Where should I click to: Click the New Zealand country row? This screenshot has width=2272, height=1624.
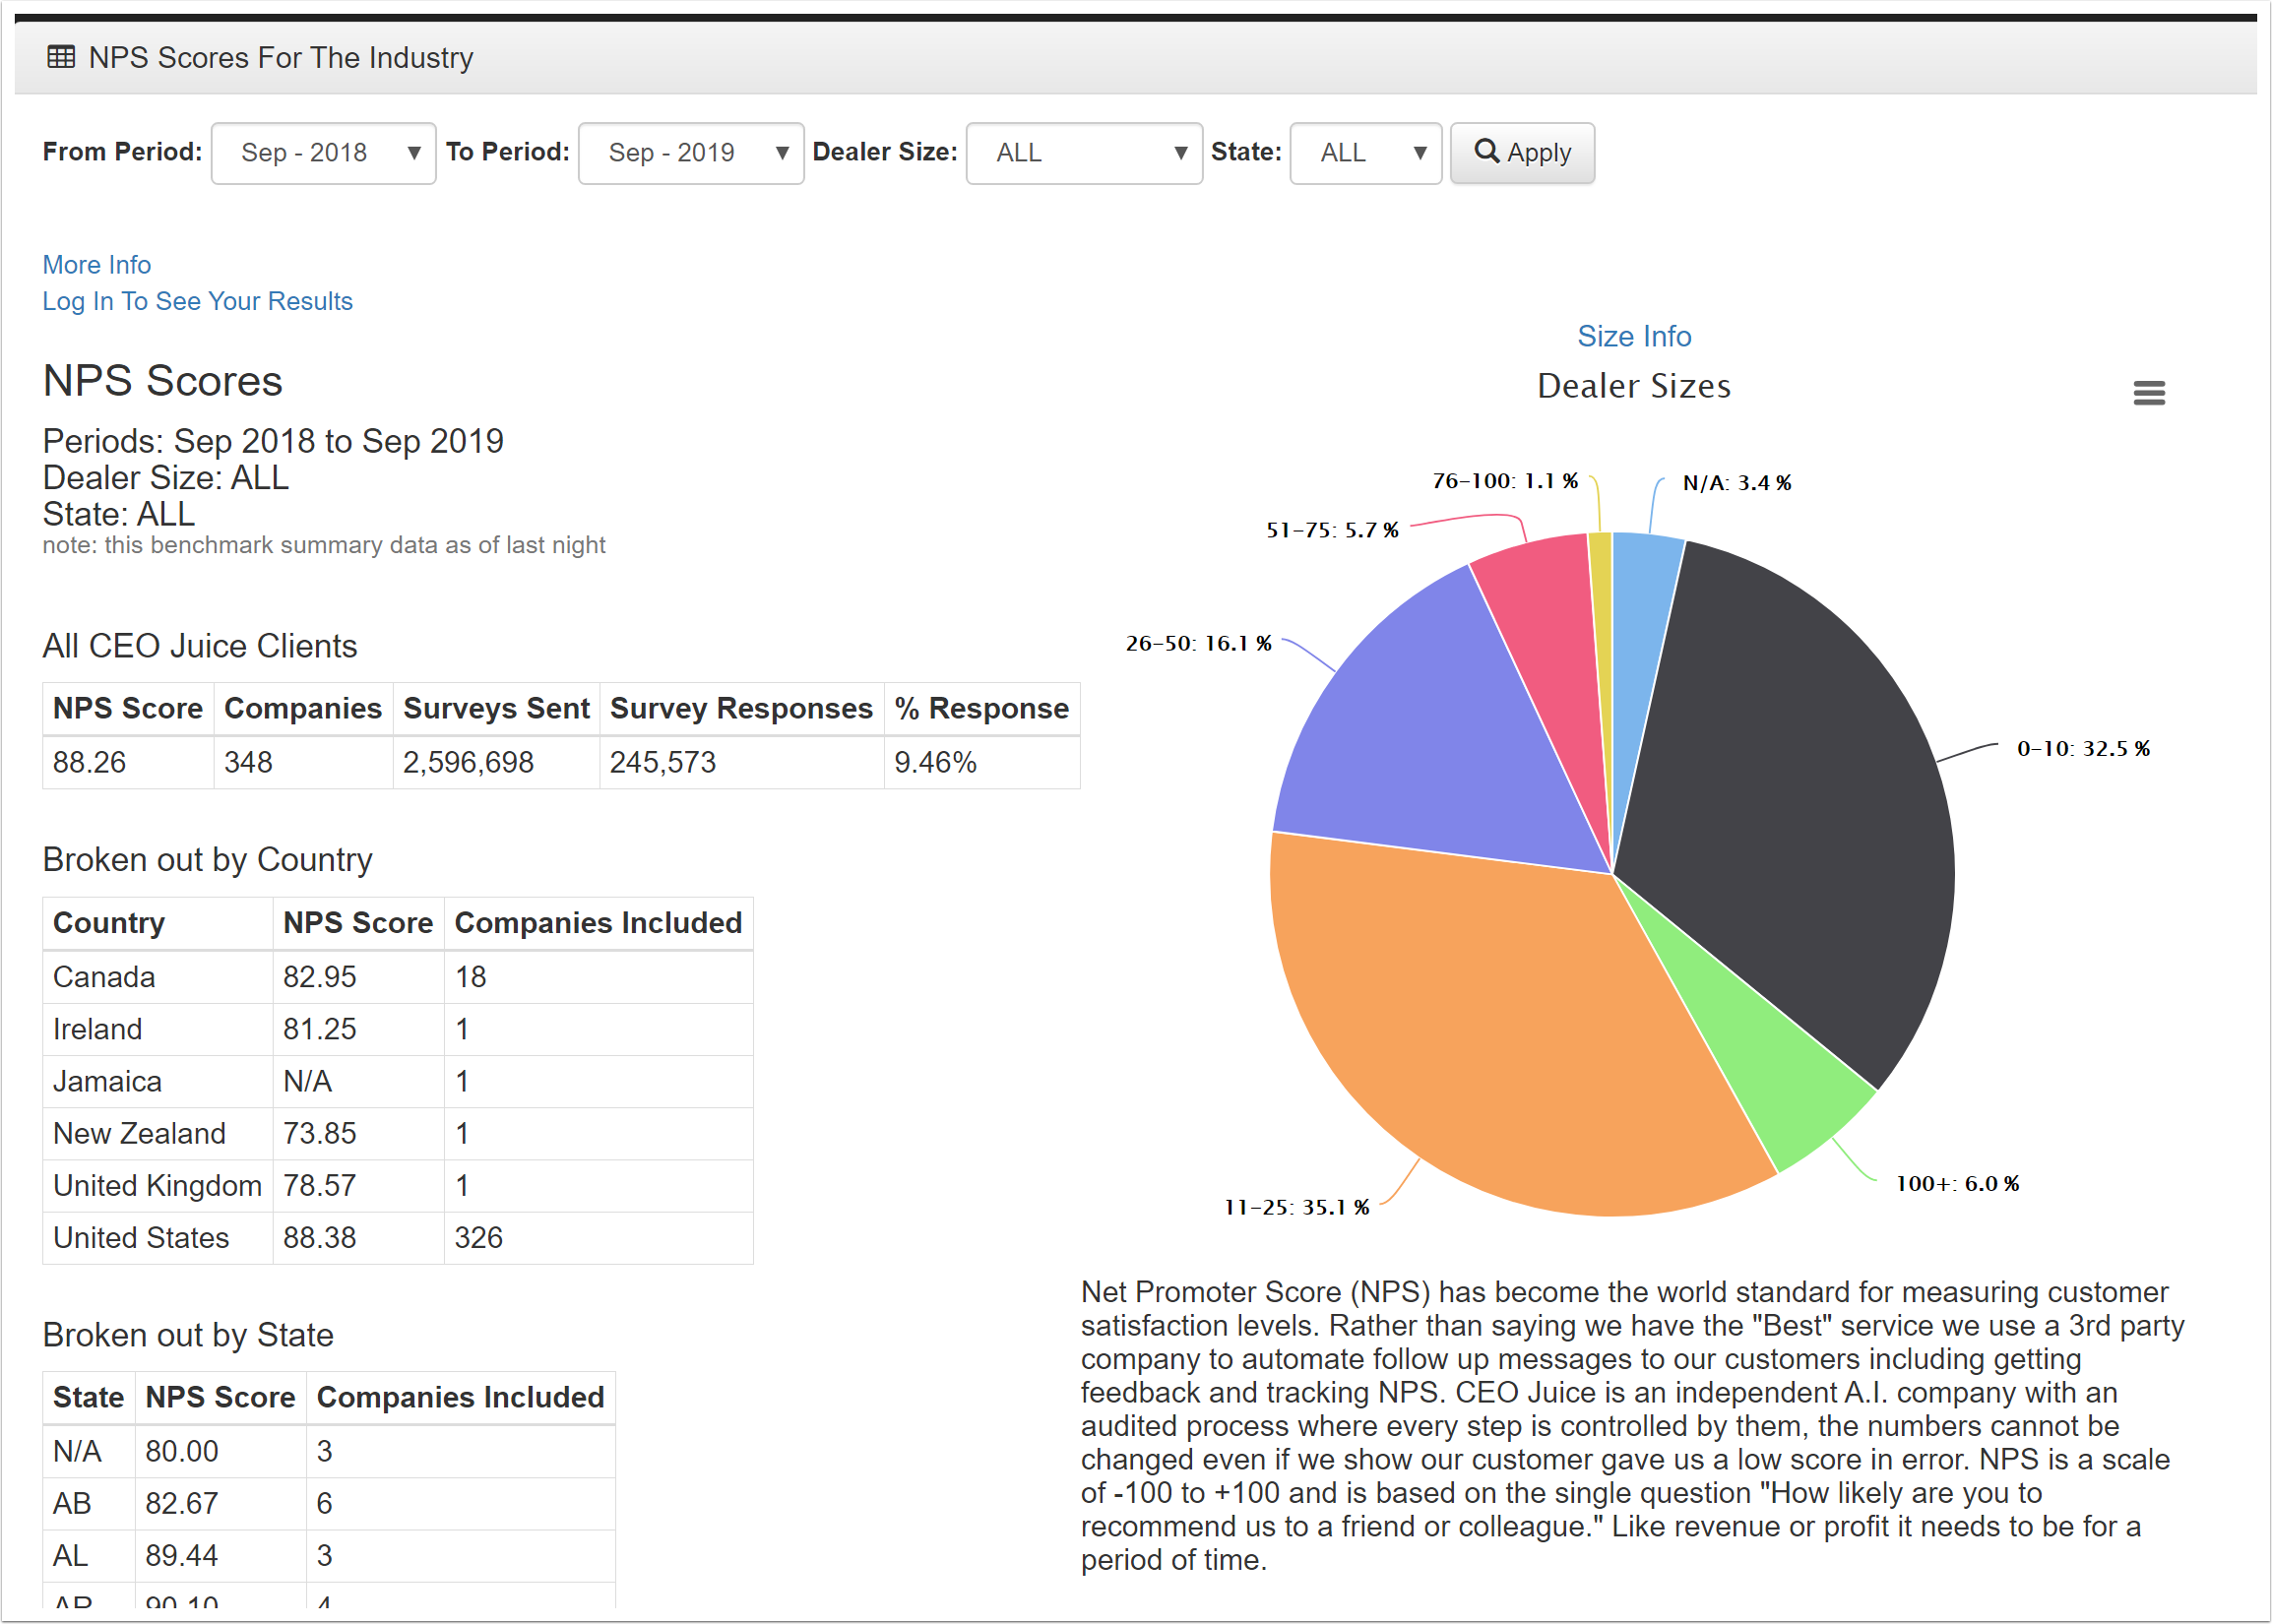pos(397,1133)
